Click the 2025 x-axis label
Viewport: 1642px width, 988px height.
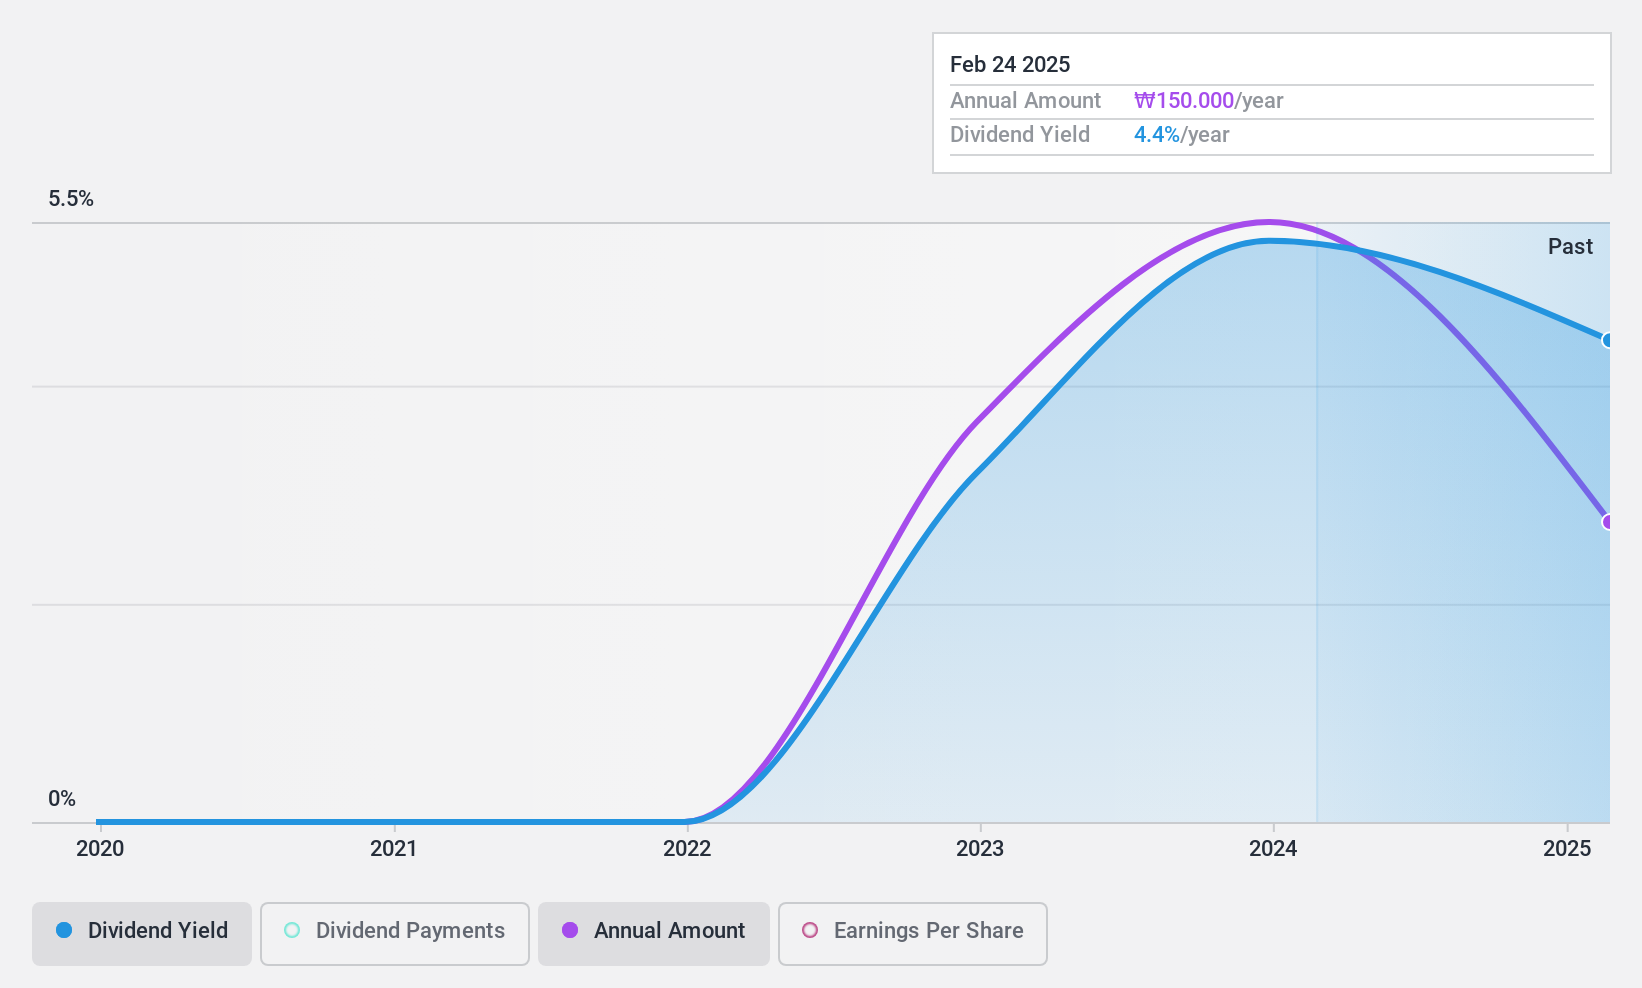pos(1567,849)
